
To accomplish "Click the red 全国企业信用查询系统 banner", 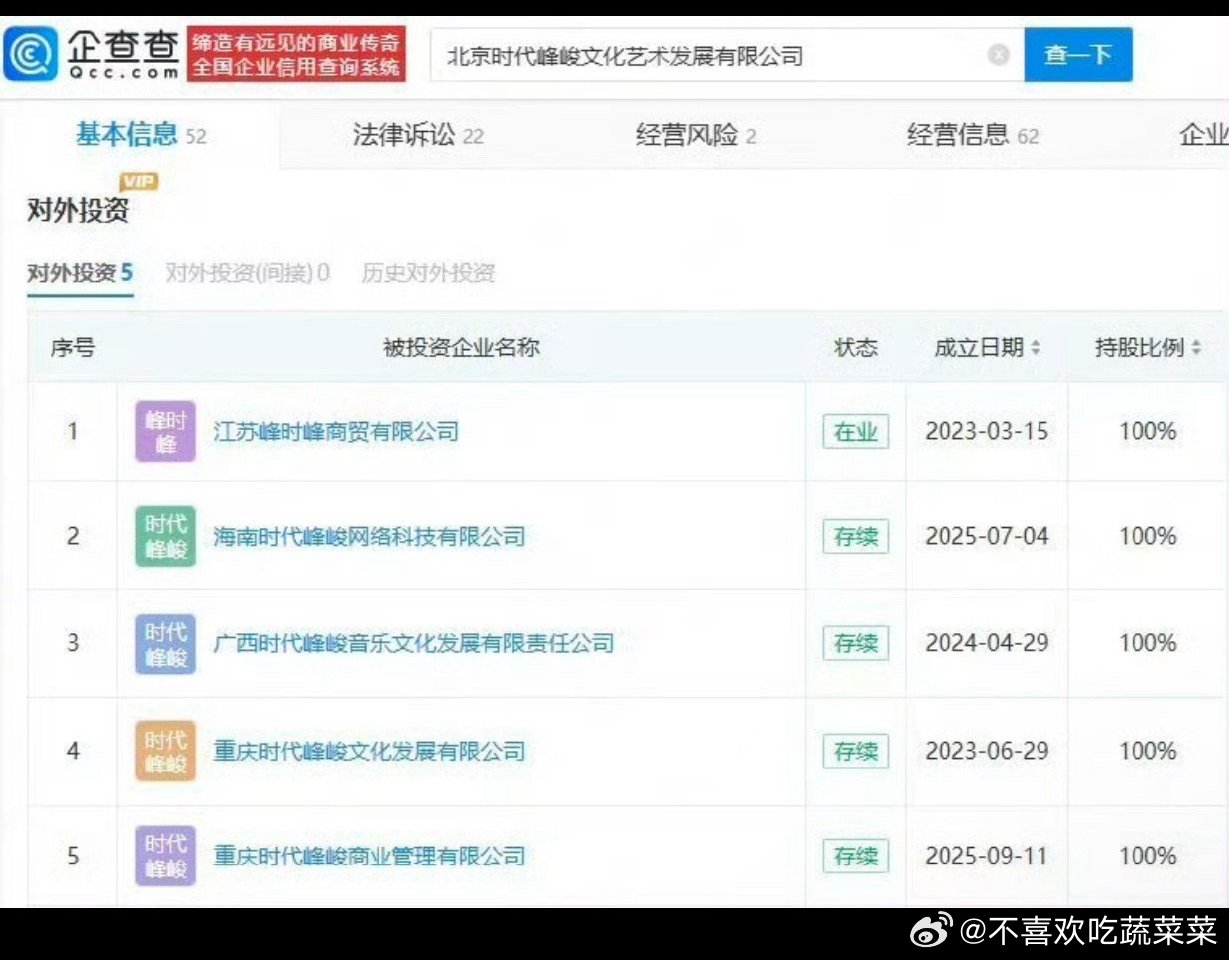I will point(297,54).
